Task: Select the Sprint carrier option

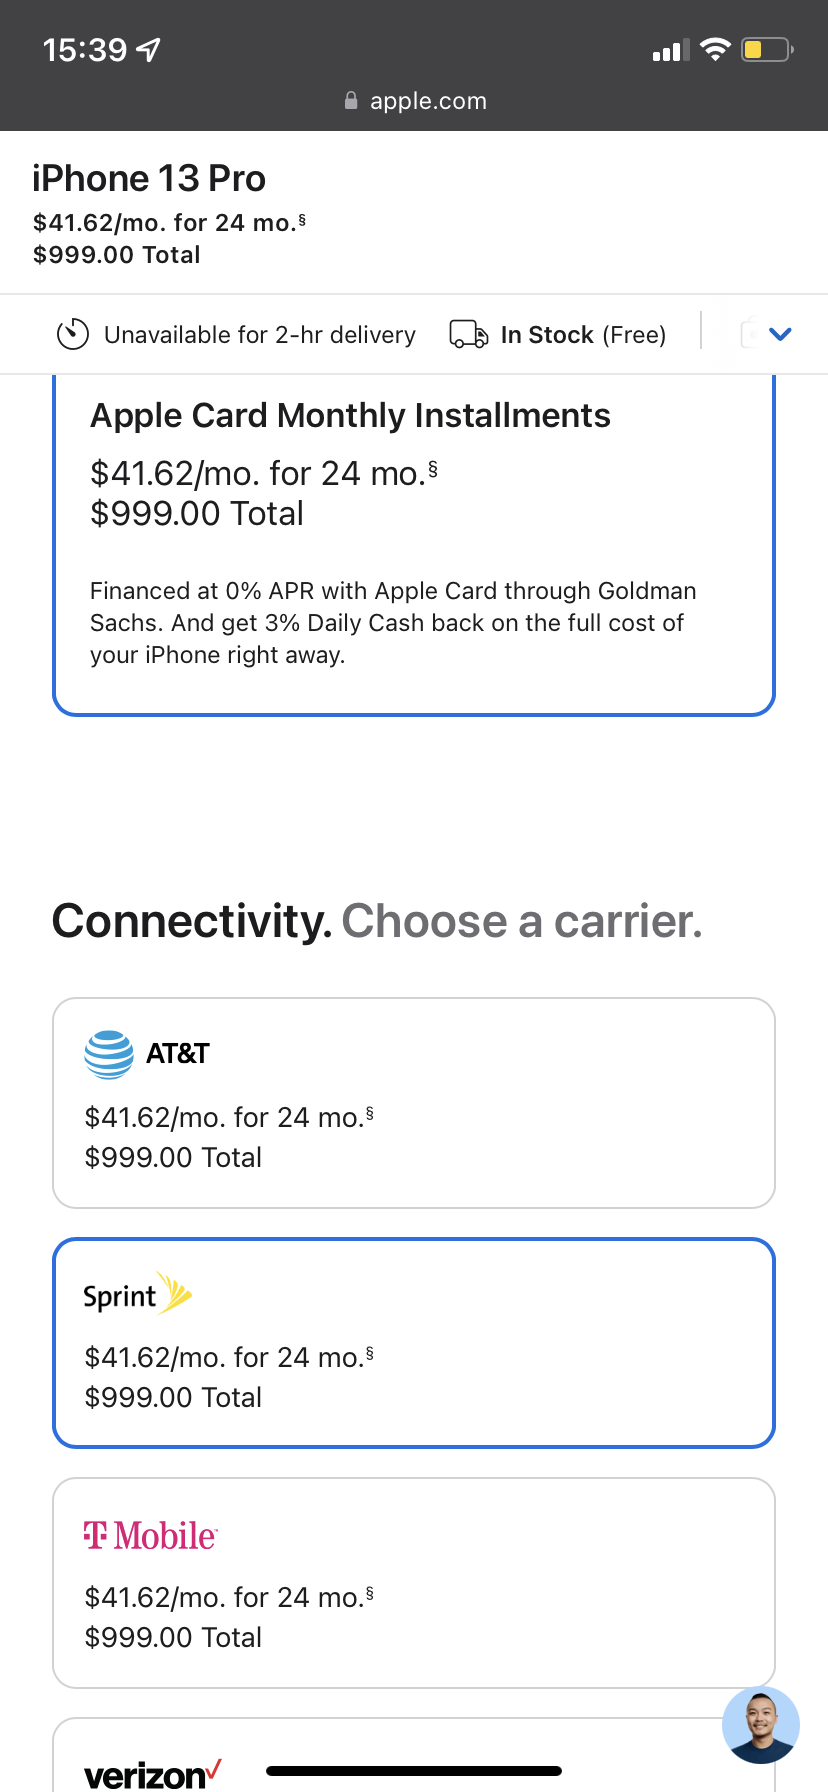Action: tap(414, 1343)
